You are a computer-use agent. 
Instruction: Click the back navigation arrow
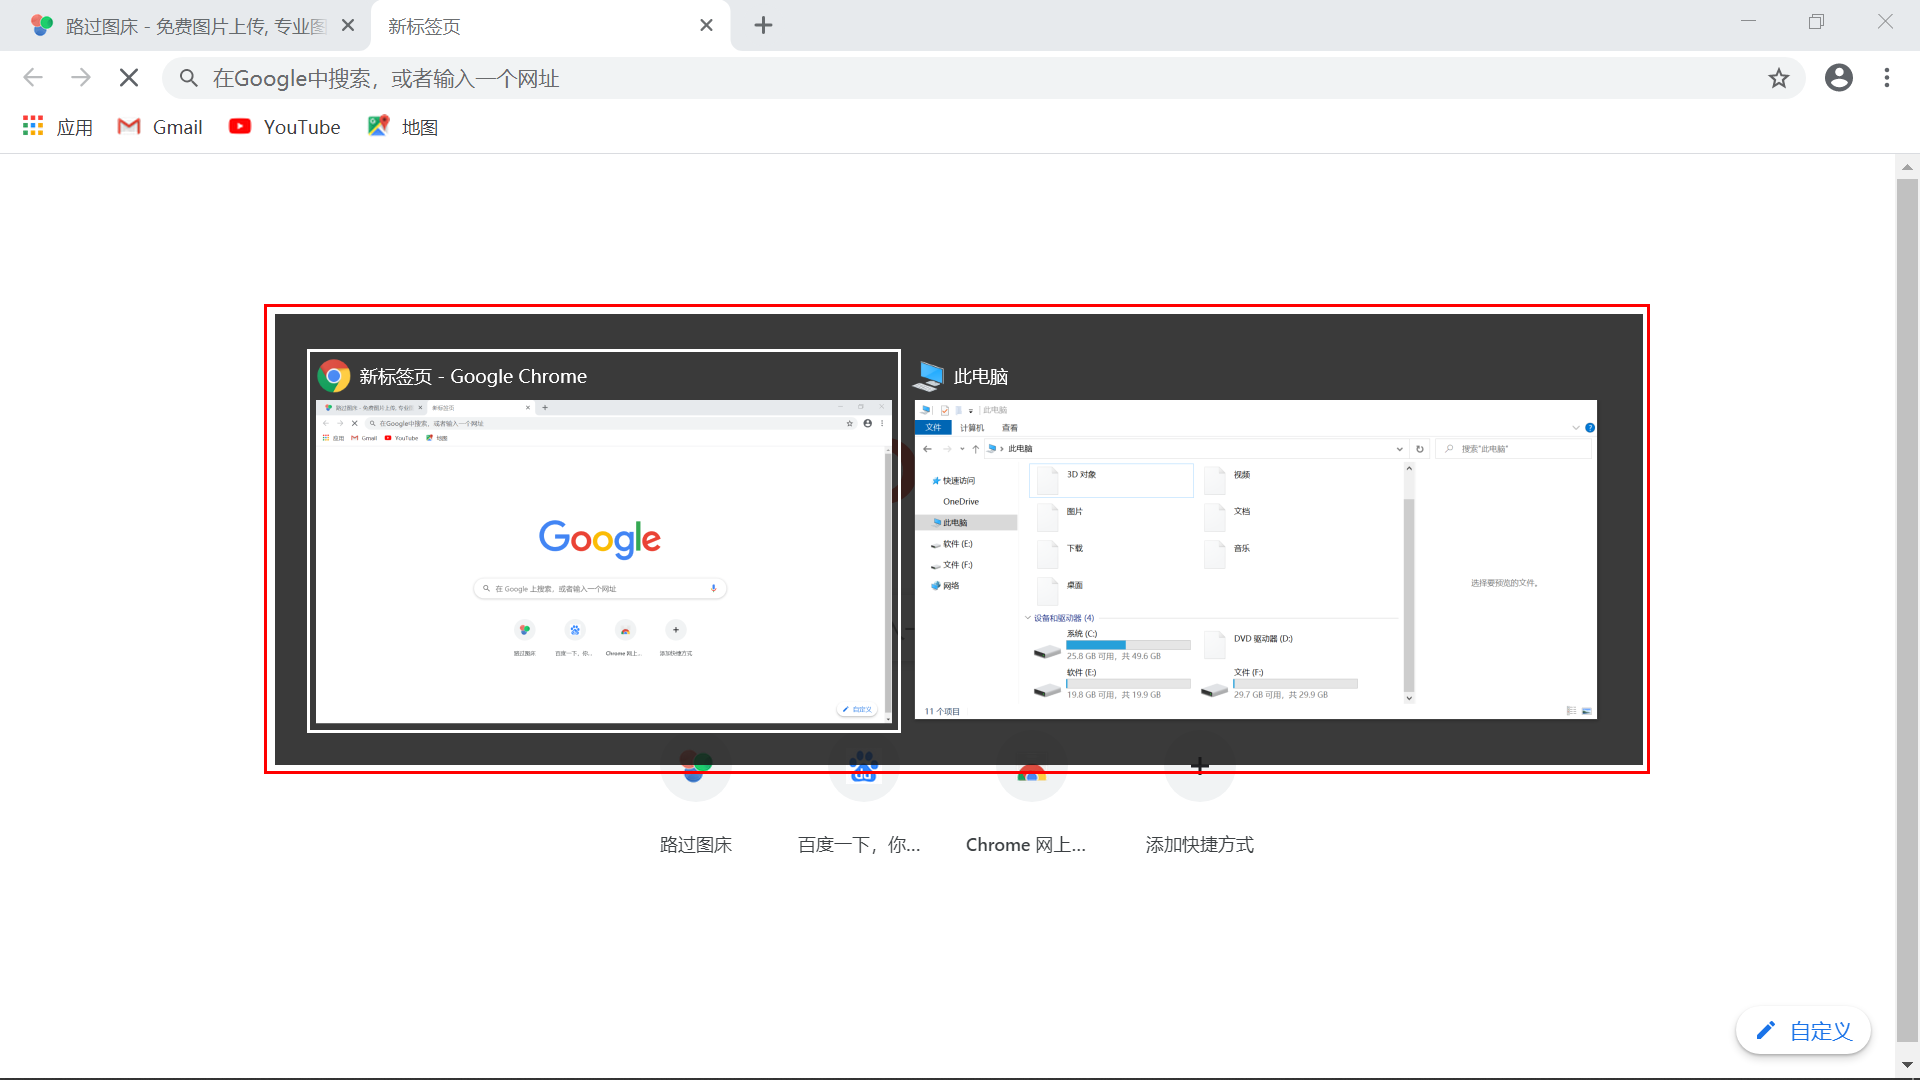coord(33,78)
